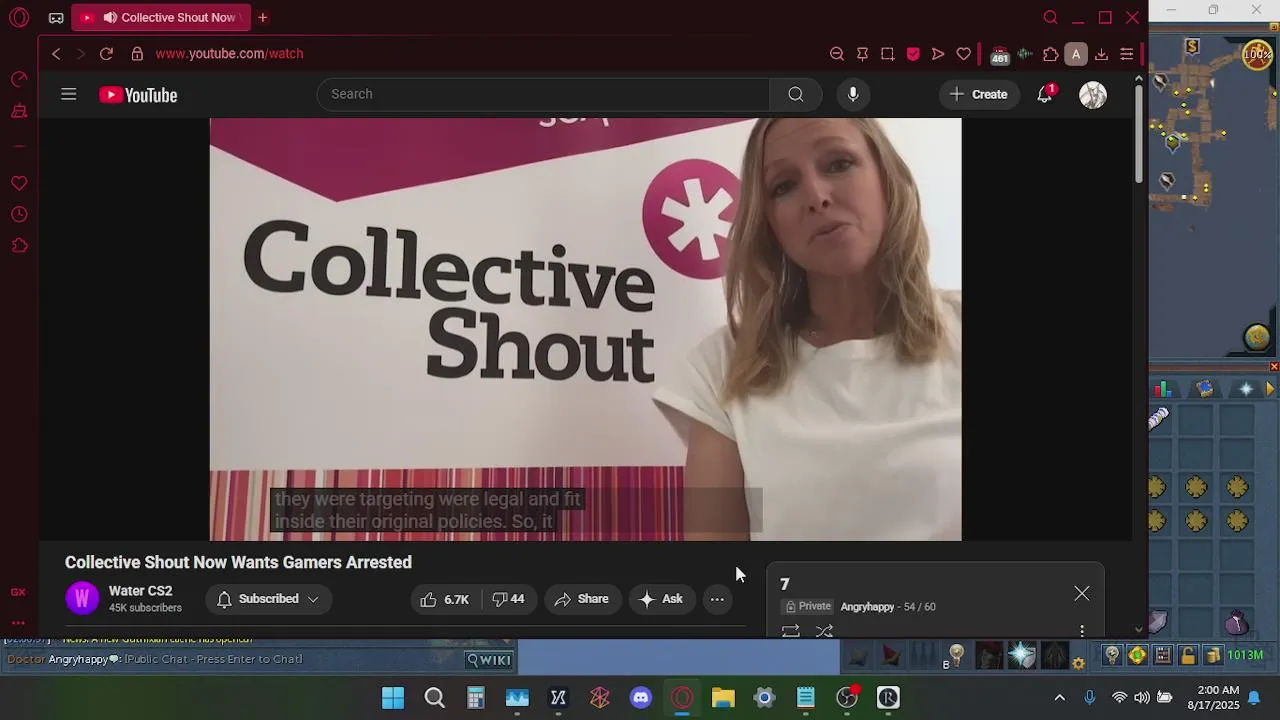Add page to bookmarks with heart icon
1280x720 pixels.
[x=963, y=54]
